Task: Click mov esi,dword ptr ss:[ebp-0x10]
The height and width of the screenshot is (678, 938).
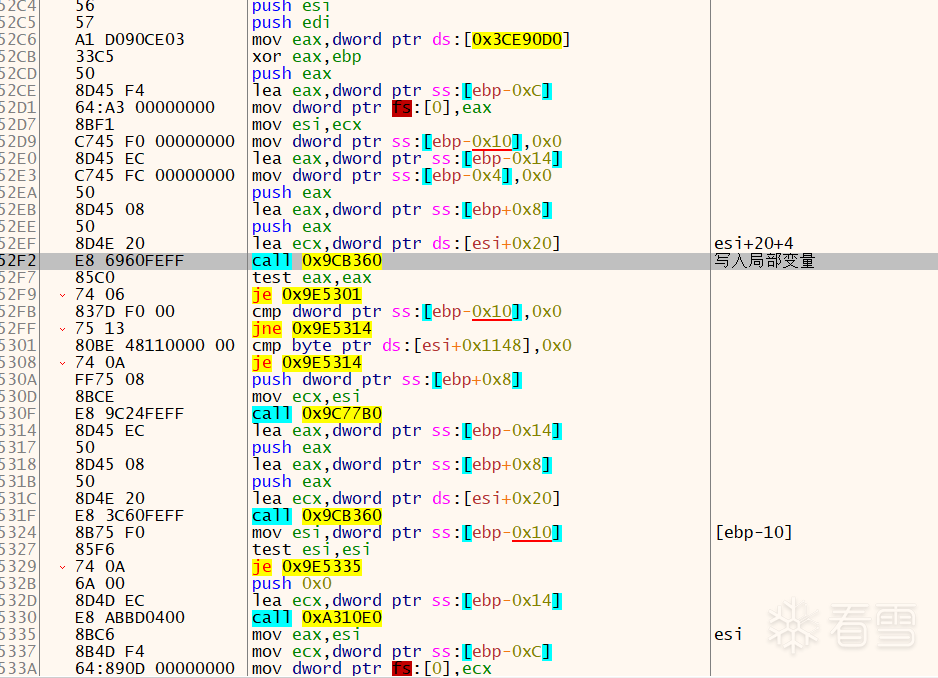Action: [x=407, y=533]
